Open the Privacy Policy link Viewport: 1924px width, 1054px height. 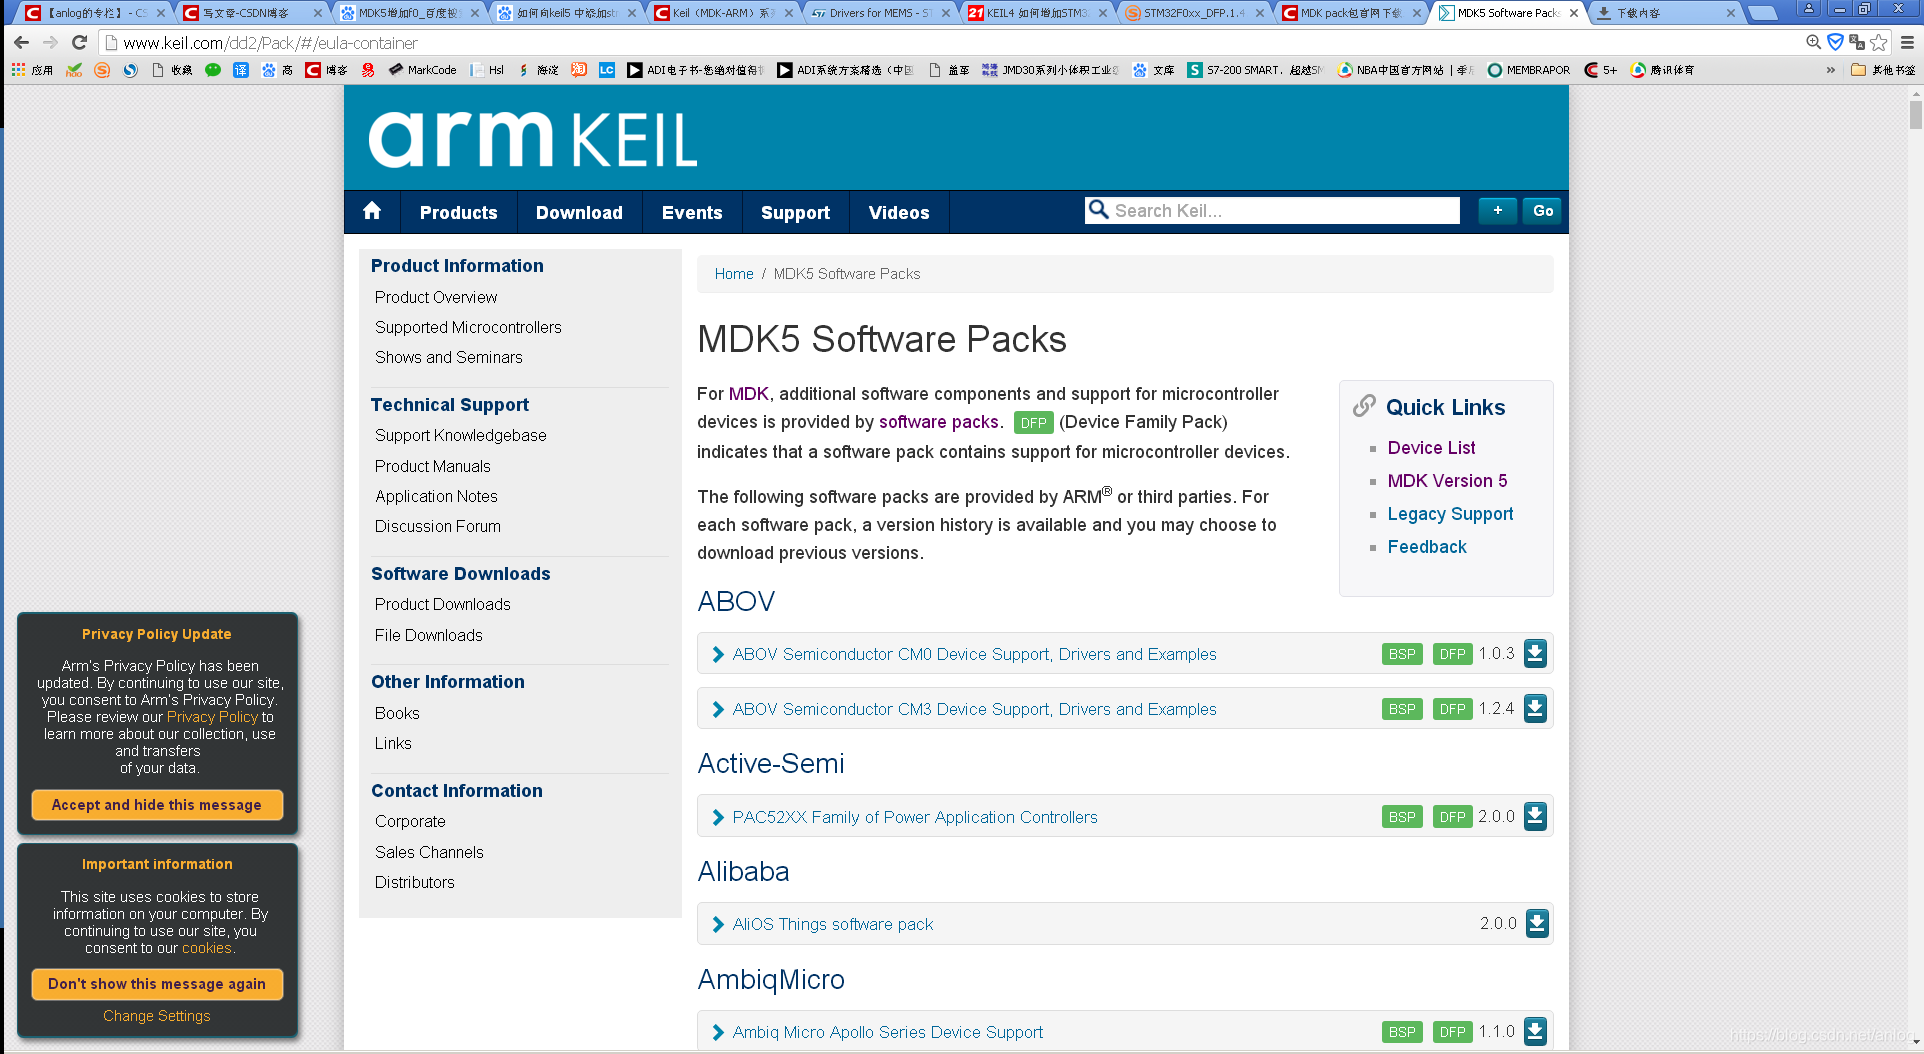(212, 717)
